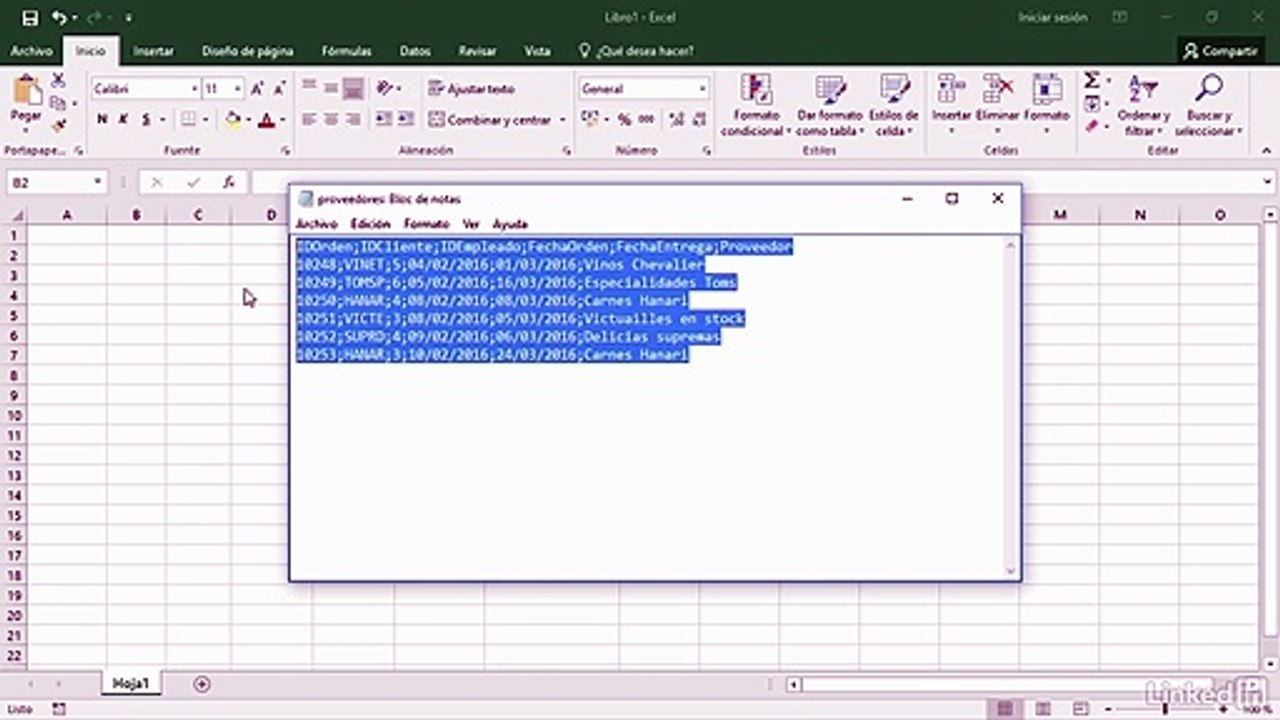Click the Iniciar sesión link
1280x720 pixels.
(1052, 18)
